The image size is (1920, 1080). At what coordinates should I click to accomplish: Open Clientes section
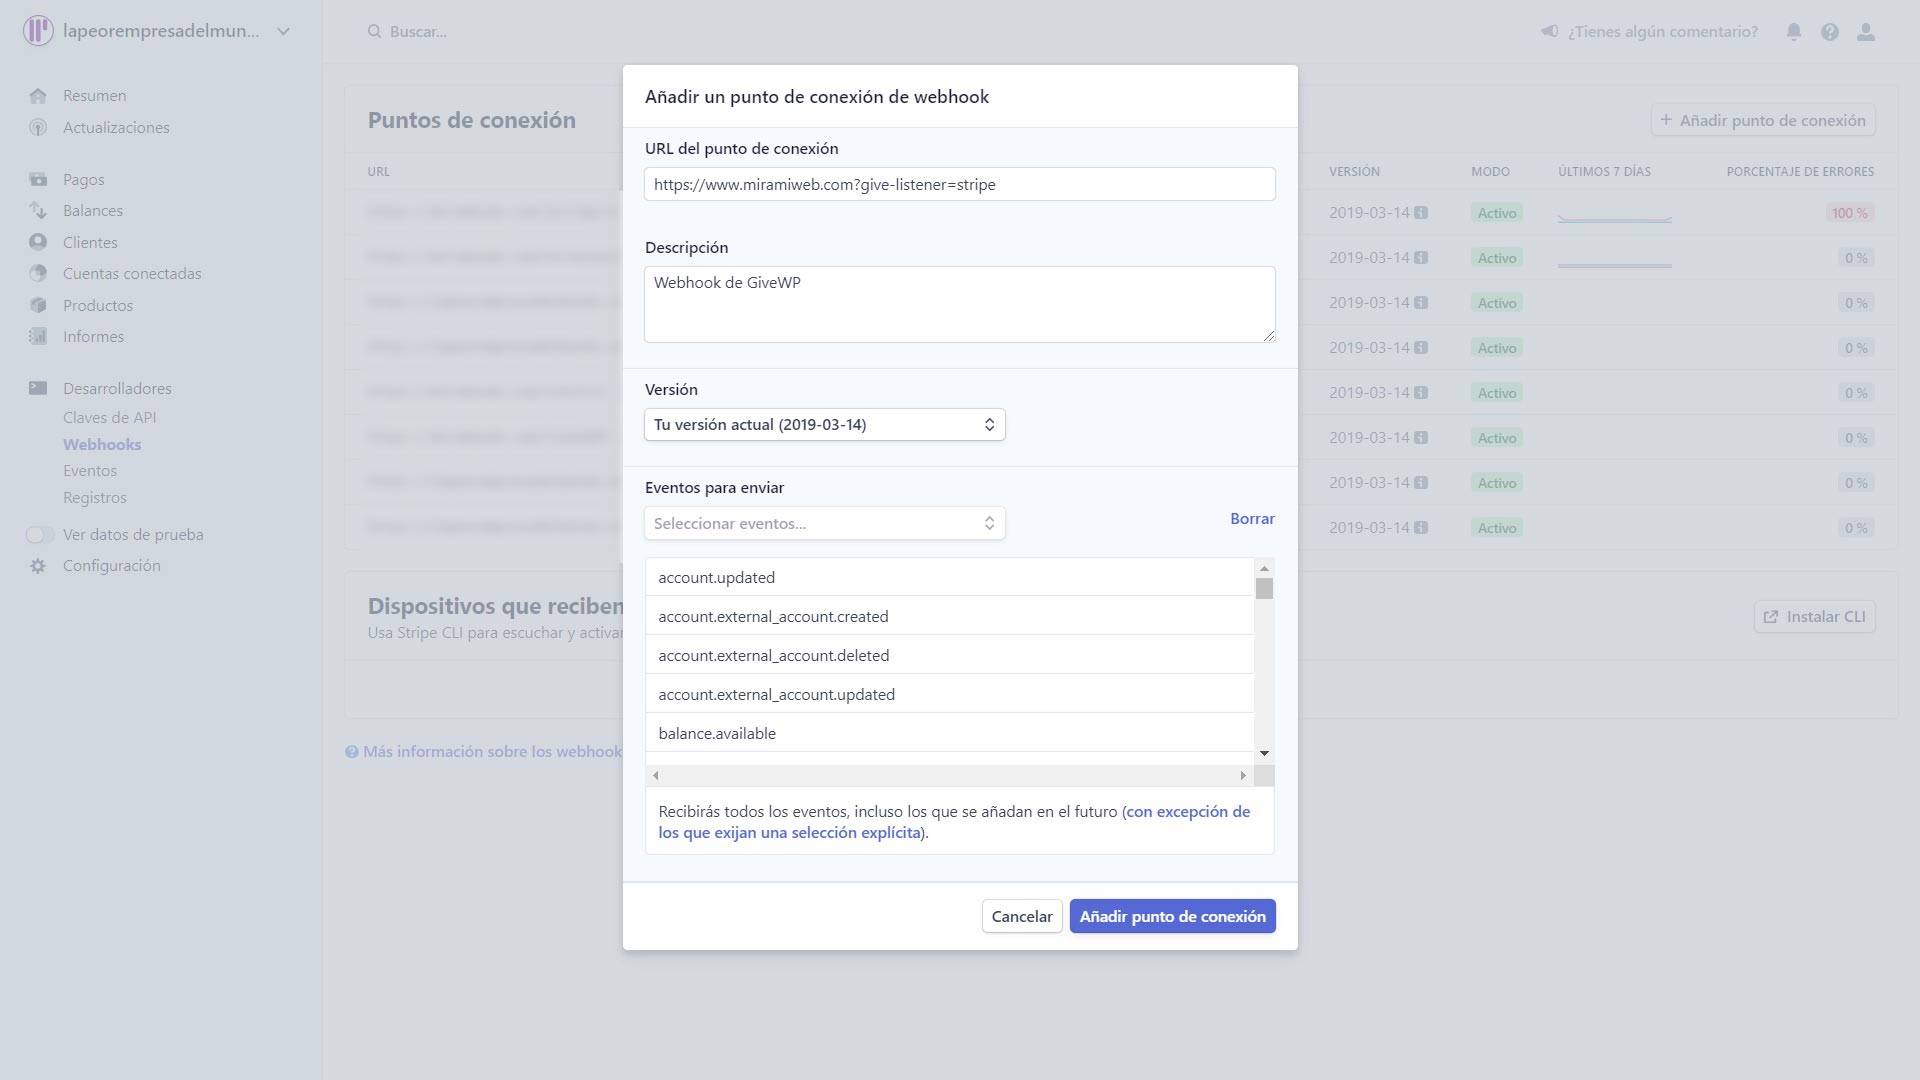tap(90, 243)
